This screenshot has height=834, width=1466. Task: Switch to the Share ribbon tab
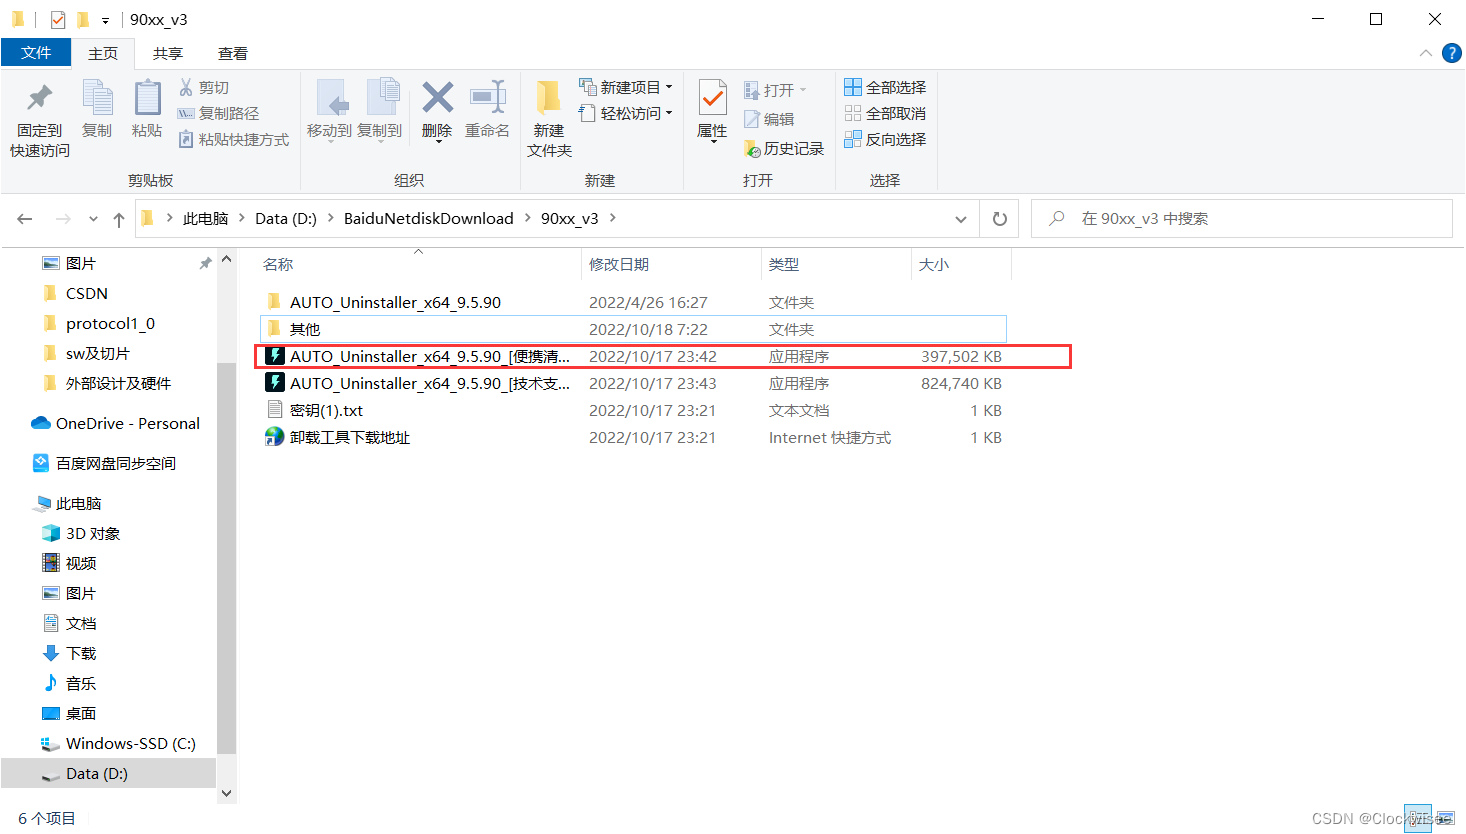pos(168,53)
